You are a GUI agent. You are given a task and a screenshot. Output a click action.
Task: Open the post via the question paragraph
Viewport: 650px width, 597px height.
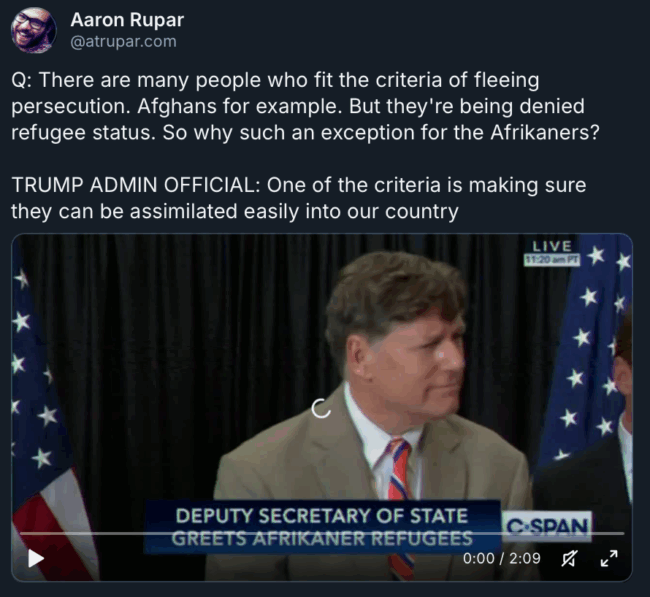click(306, 107)
